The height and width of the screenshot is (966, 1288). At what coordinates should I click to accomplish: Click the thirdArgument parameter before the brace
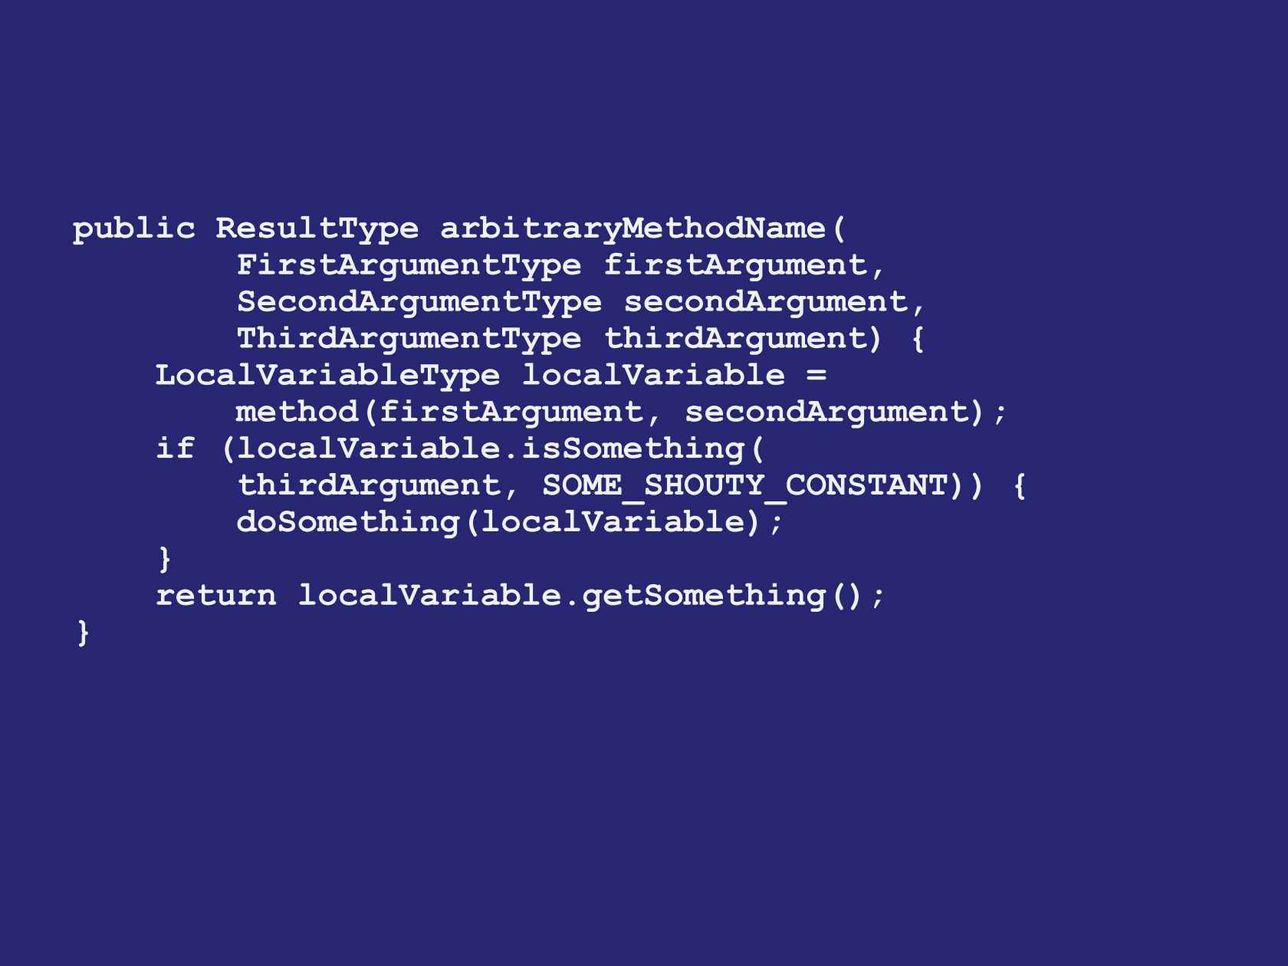click(x=735, y=339)
